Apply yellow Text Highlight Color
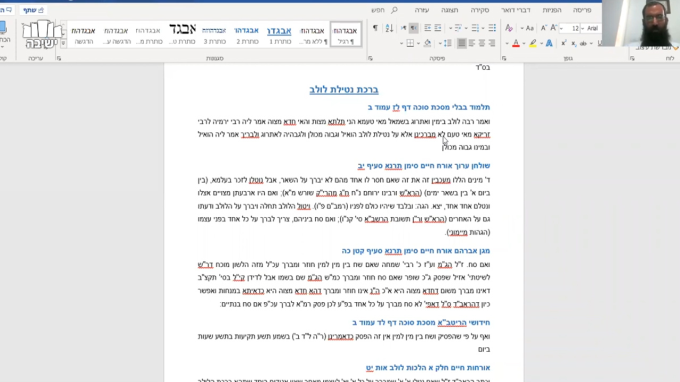The image size is (680, 382). pyautogui.click(x=533, y=43)
